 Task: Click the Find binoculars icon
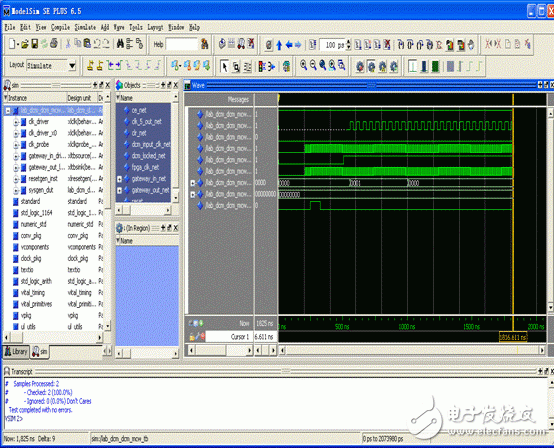coord(120,44)
